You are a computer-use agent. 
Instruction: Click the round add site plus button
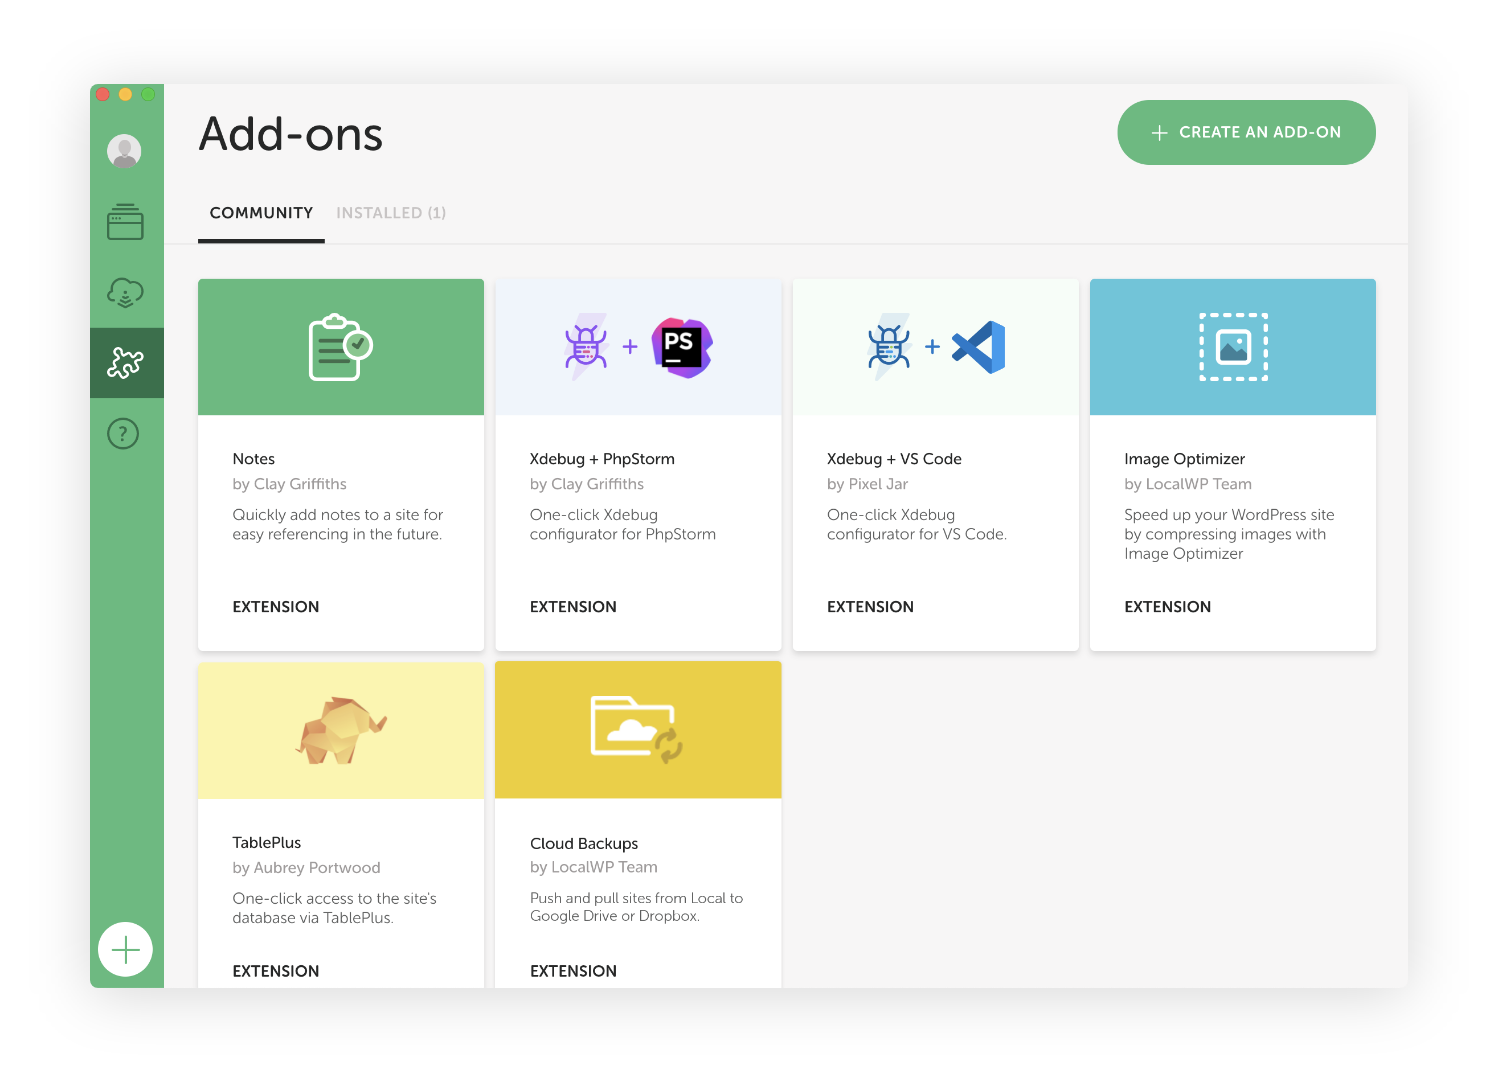125,949
